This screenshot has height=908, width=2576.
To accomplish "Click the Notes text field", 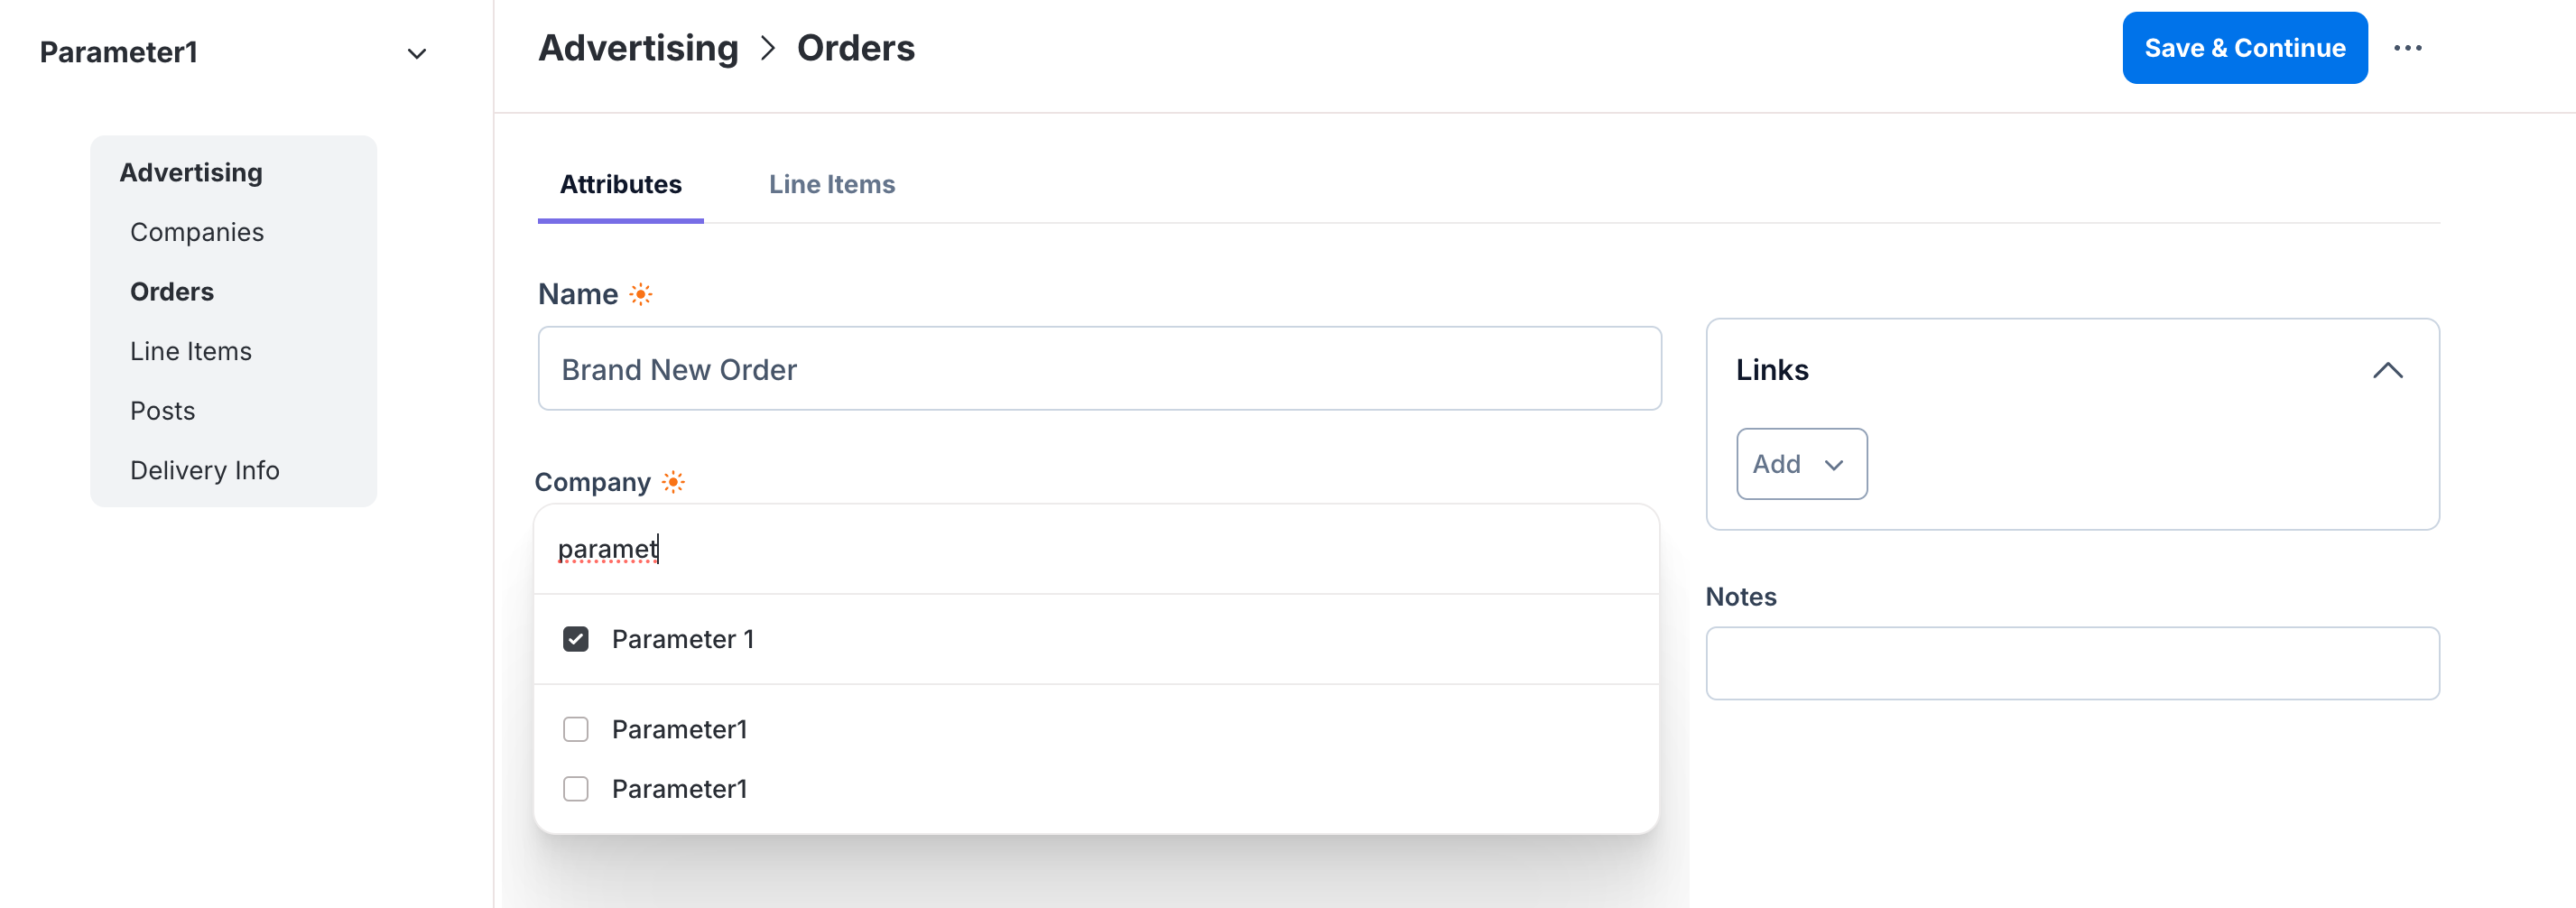I will click(x=2072, y=663).
